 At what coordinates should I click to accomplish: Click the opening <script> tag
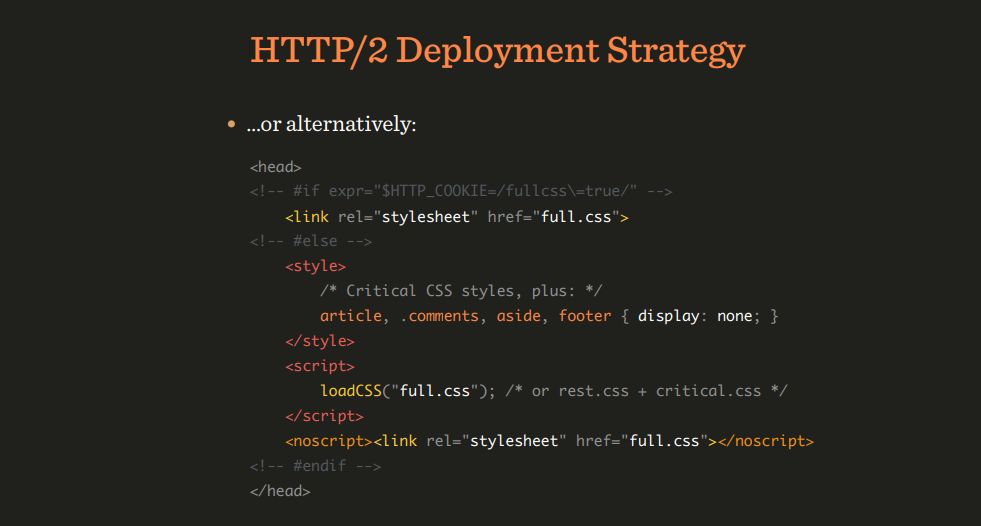pyautogui.click(x=320, y=366)
